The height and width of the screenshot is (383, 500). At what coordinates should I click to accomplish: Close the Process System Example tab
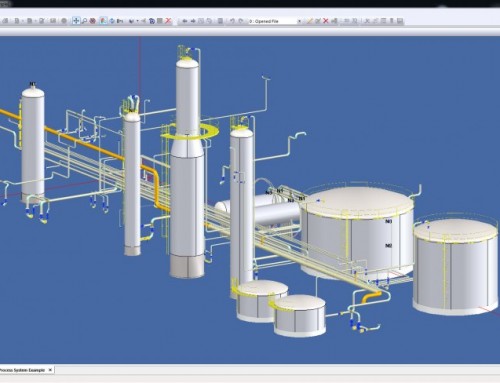pyautogui.click(x=50, y=370)
